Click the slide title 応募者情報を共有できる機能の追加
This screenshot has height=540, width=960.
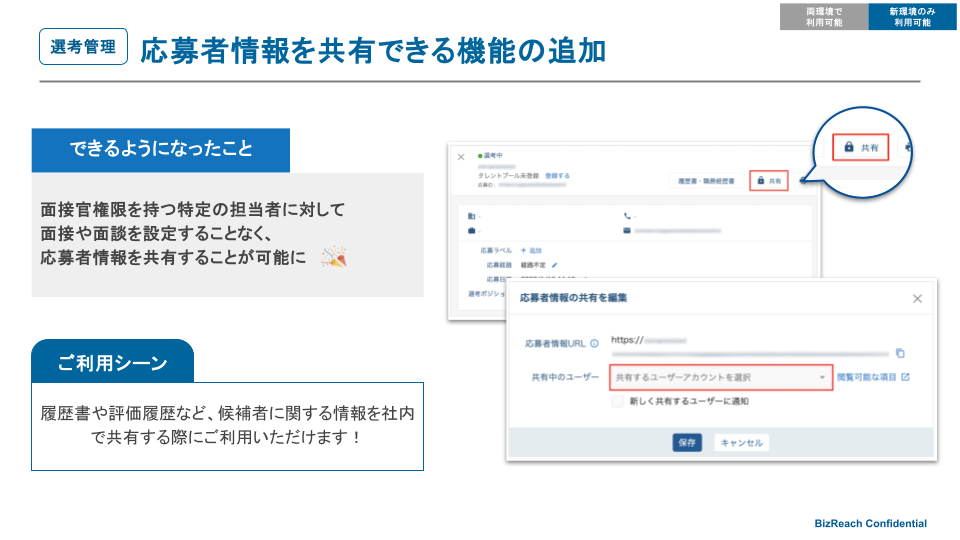373,51
